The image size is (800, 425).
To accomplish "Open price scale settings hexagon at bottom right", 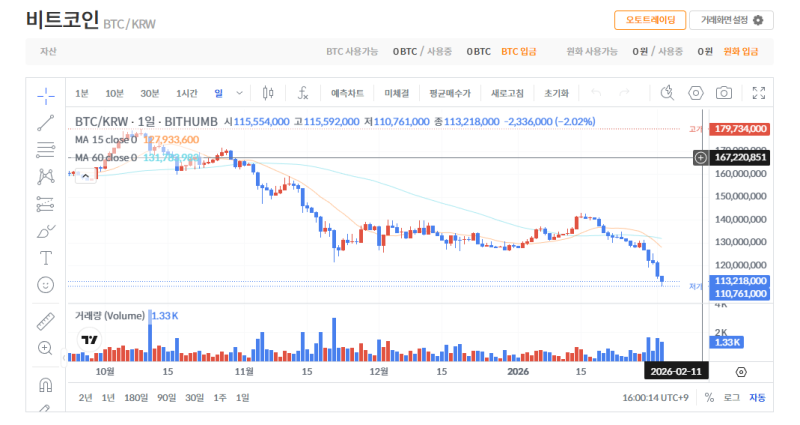I will pyautogui.click(x=741, y=372).
